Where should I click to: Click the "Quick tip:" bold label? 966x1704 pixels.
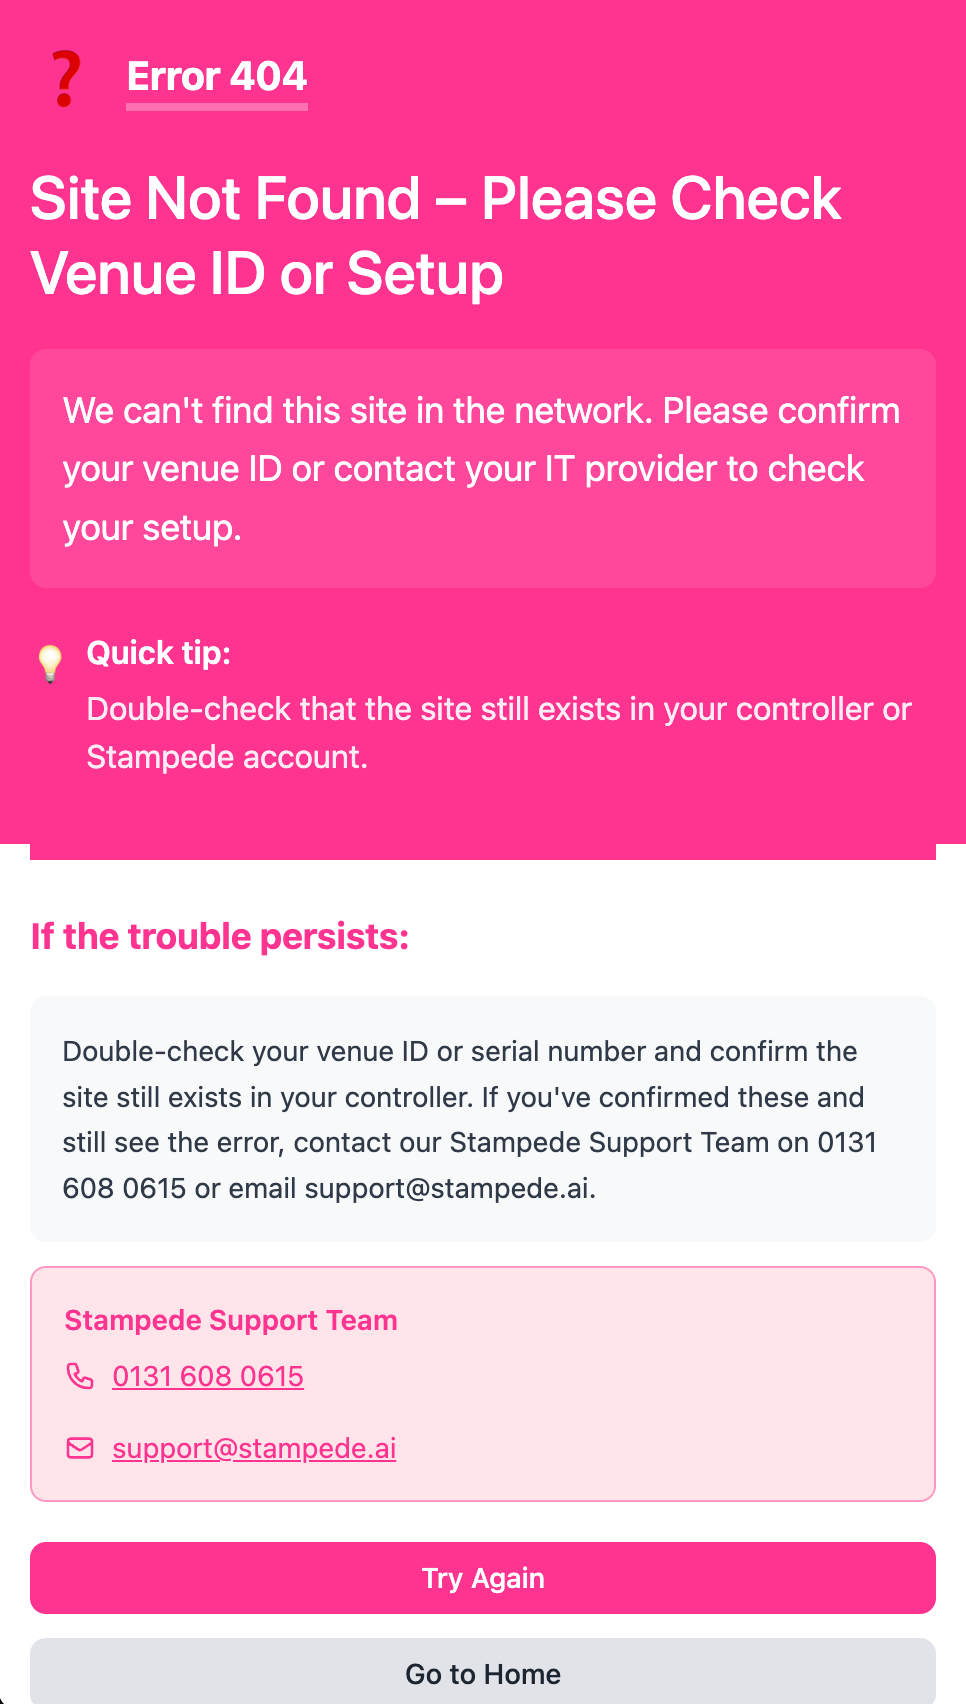[x=159, y=653]
